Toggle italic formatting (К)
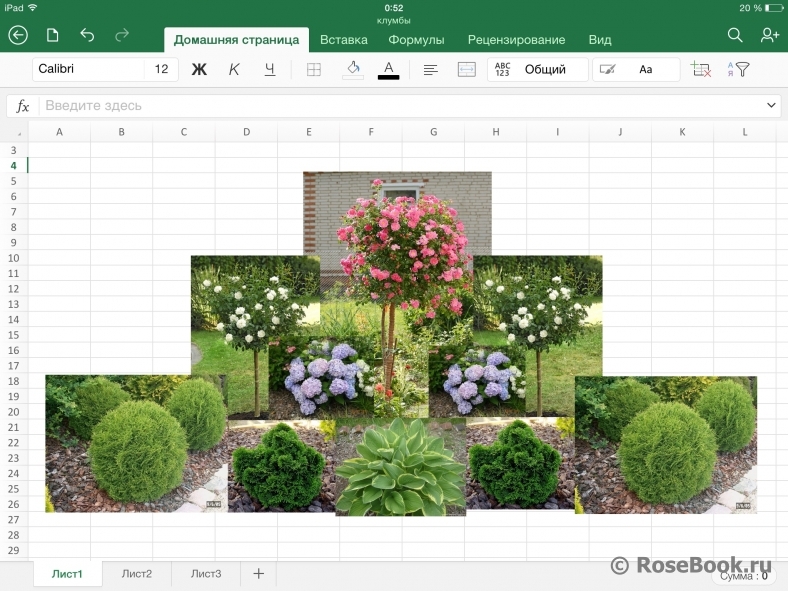This screenshot has width=788, height=591. point(234,70)
